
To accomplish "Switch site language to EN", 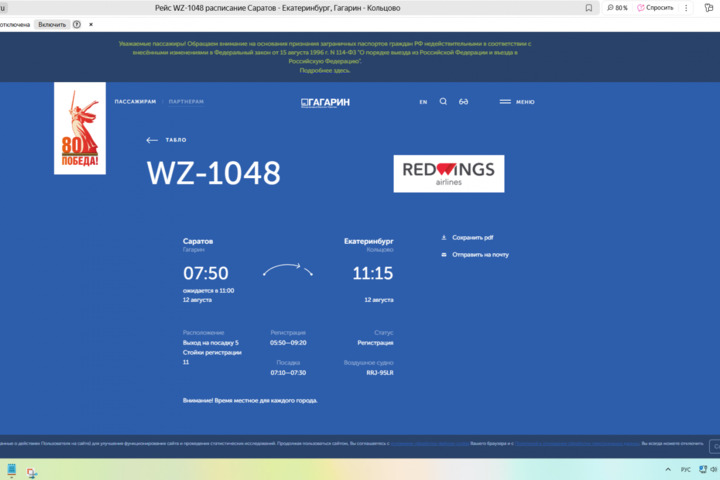I will (x=423, y=102).
